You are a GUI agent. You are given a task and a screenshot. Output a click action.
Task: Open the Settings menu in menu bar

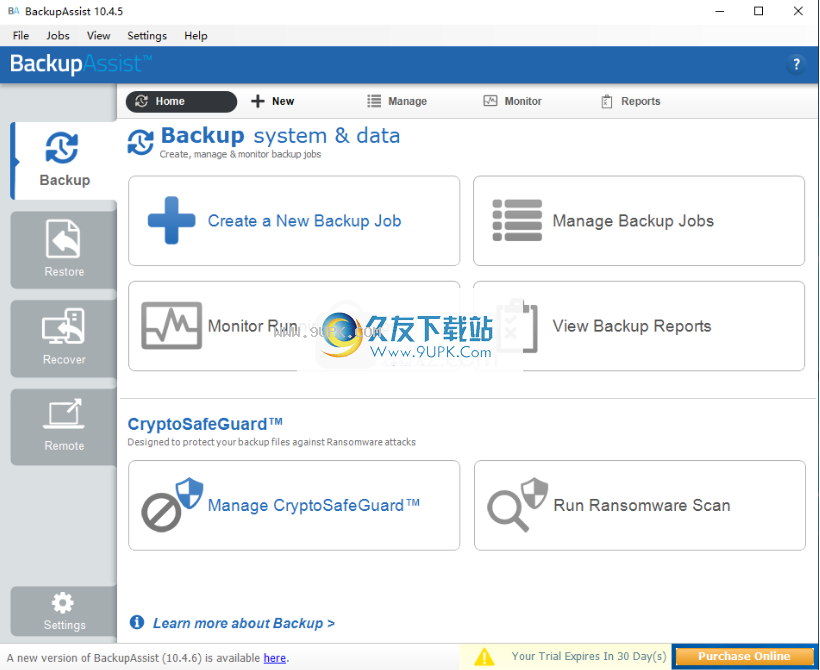tap(147, 36)
